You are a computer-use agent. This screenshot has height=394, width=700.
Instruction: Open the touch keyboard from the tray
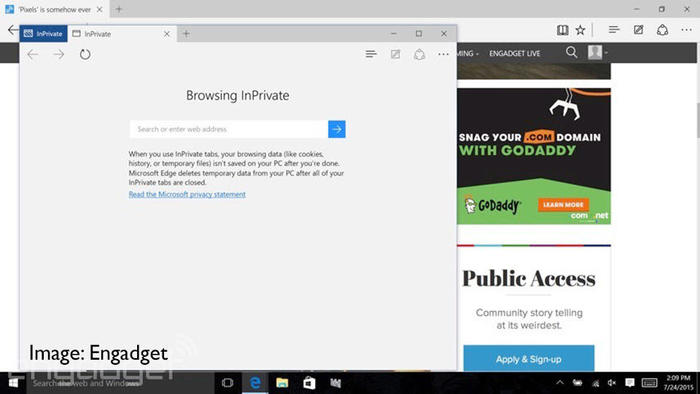point(650,383)
